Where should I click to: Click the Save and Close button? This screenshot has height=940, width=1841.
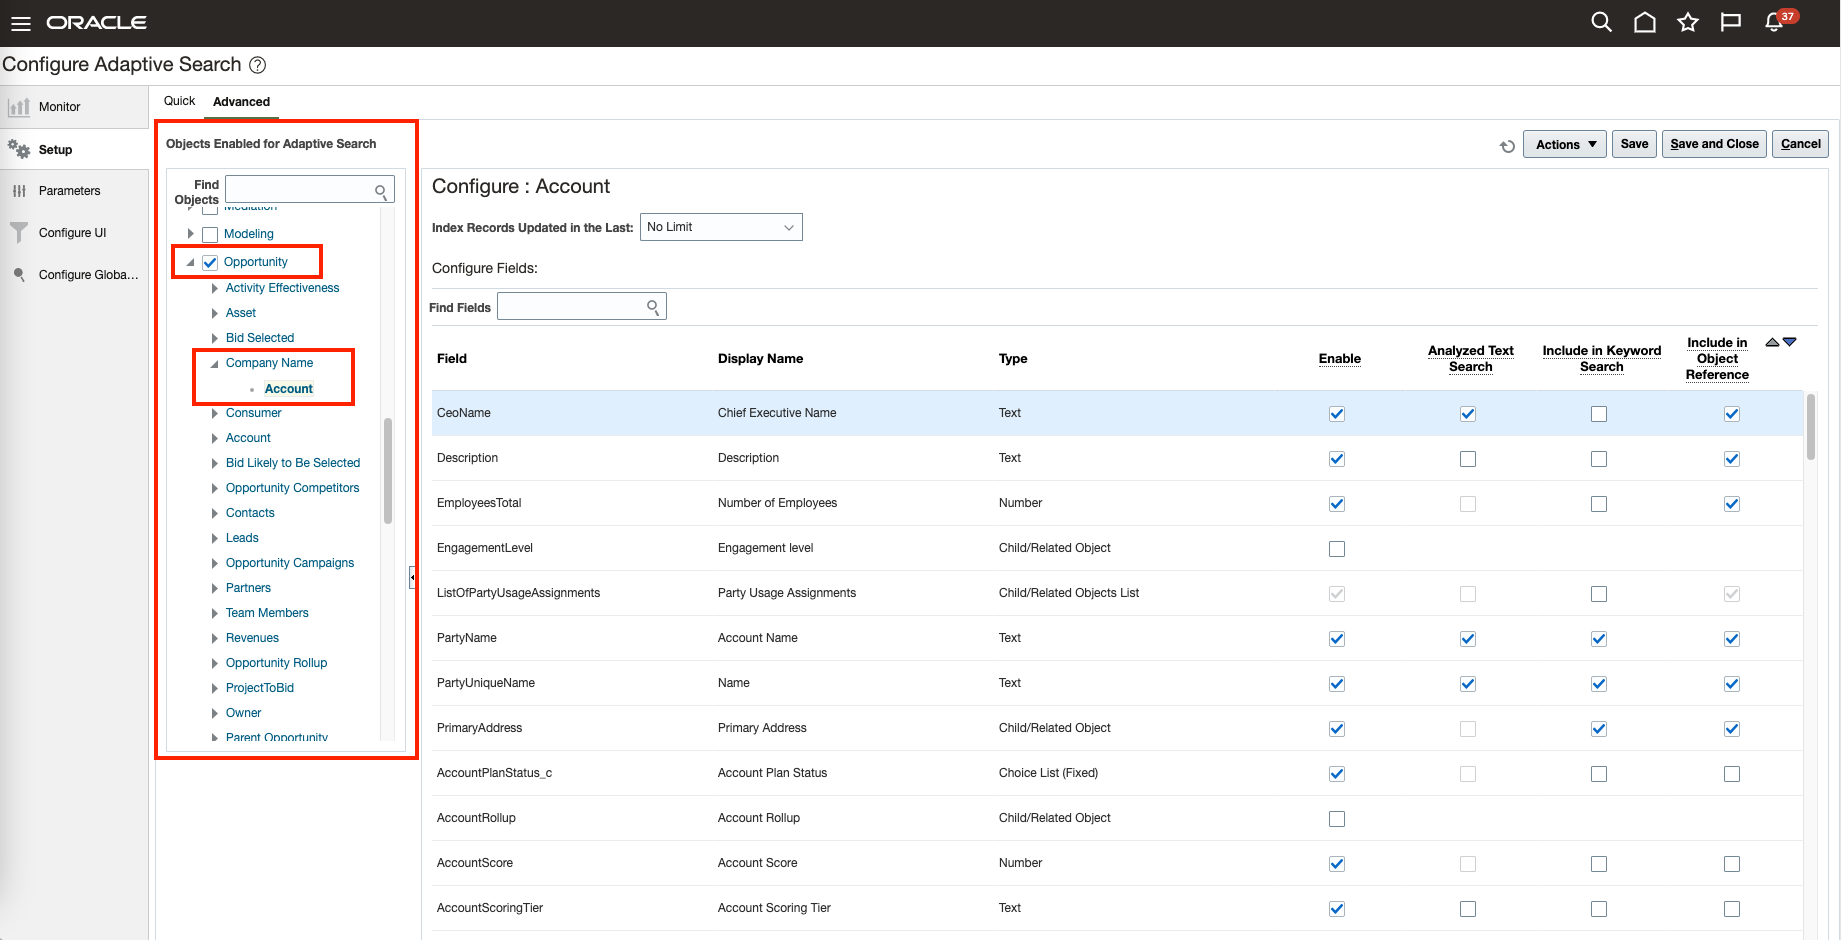point(1714,144)
